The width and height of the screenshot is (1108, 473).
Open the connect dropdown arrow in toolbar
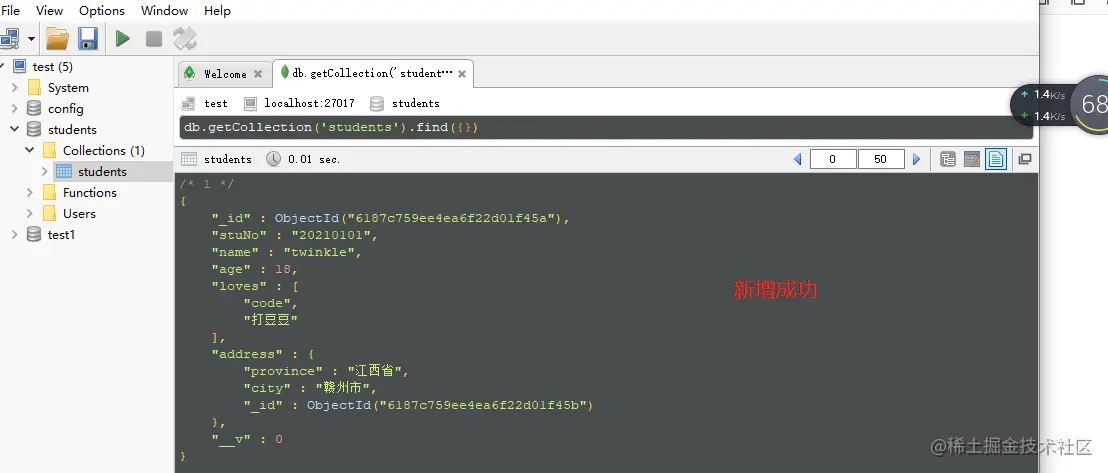(x=31, y=38)
